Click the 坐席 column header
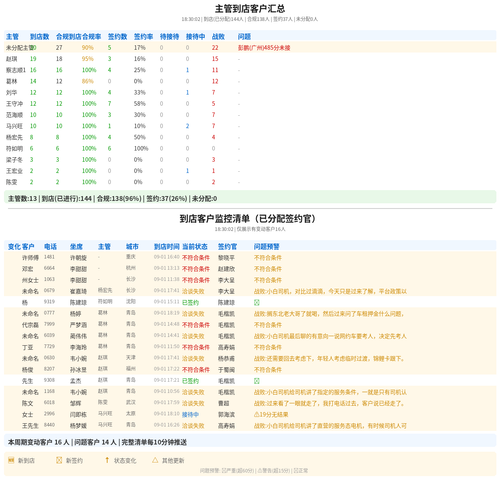The image size is (500, 493). pos(76,247)
